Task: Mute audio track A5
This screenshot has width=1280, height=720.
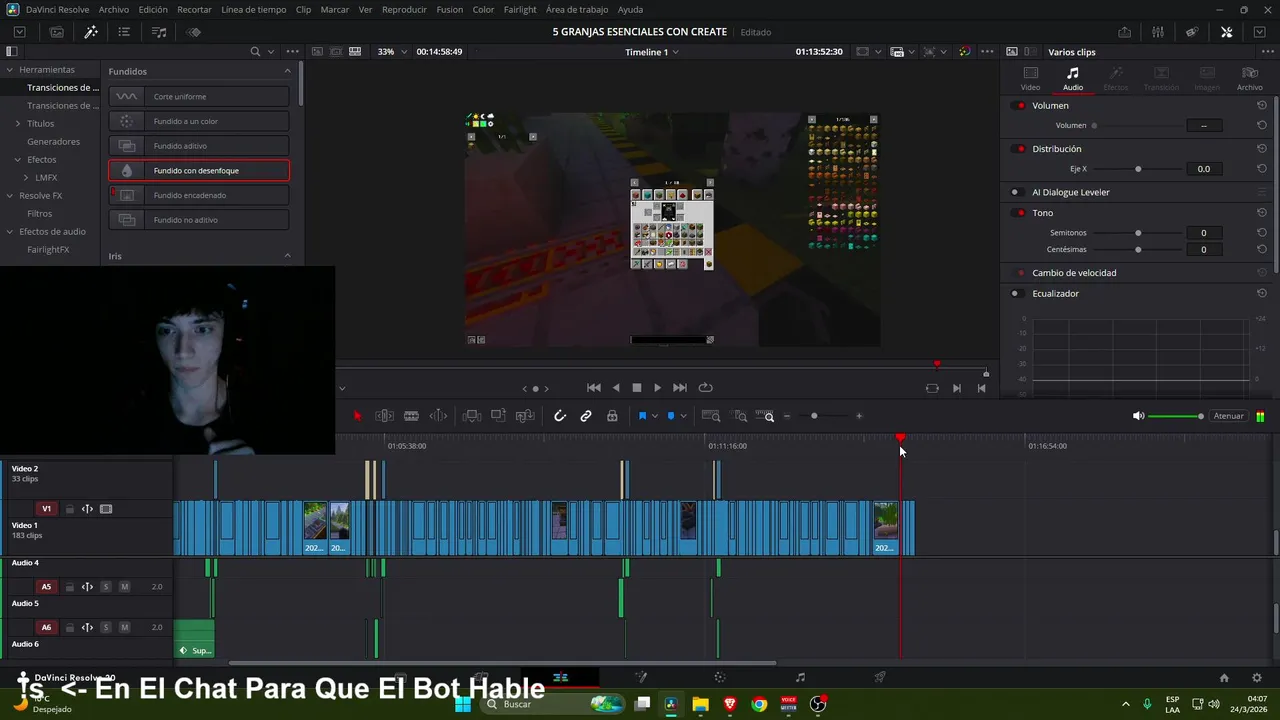Action: [x=124, y=587]
